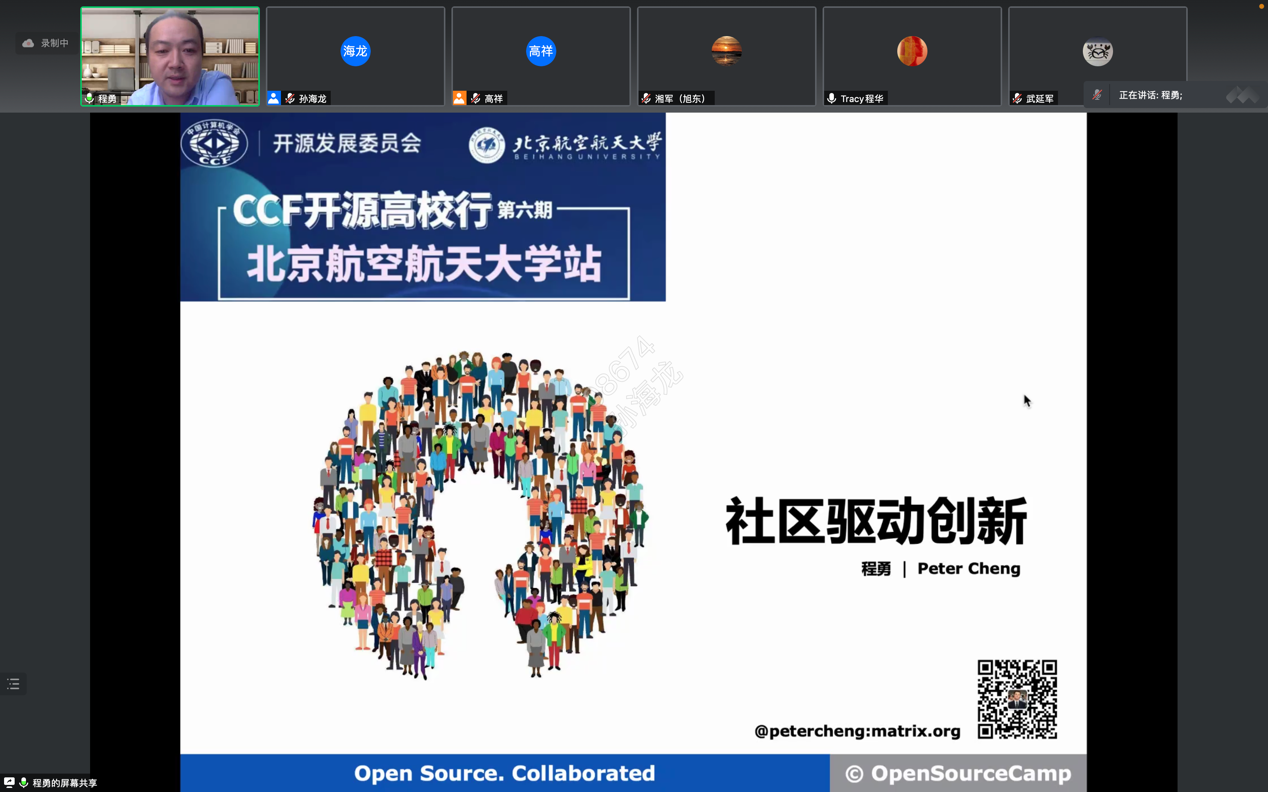Open 武延军's cat avatar tile
Image resolution: width=1268 pixels, height=792 pixels.
1097,51
